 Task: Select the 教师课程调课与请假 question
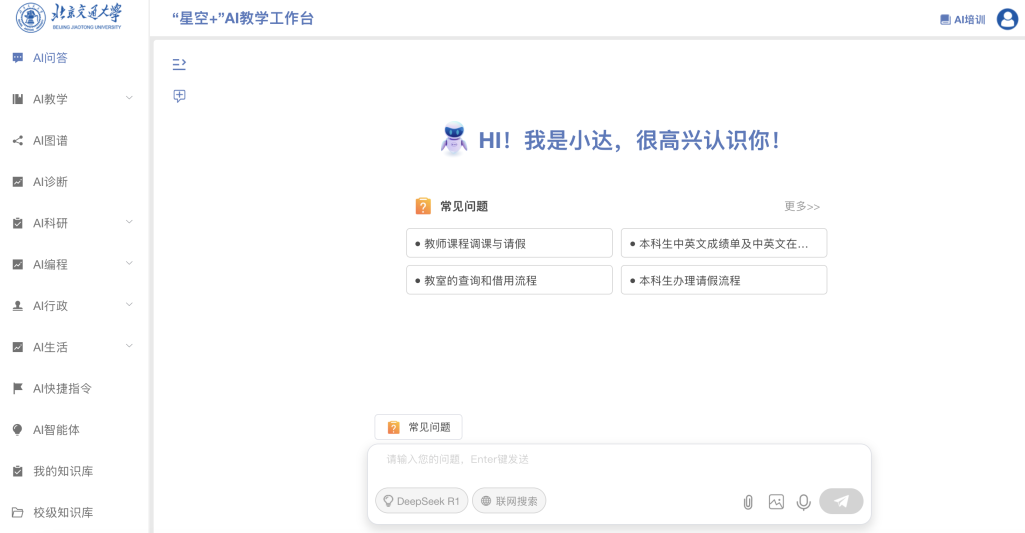509,243
